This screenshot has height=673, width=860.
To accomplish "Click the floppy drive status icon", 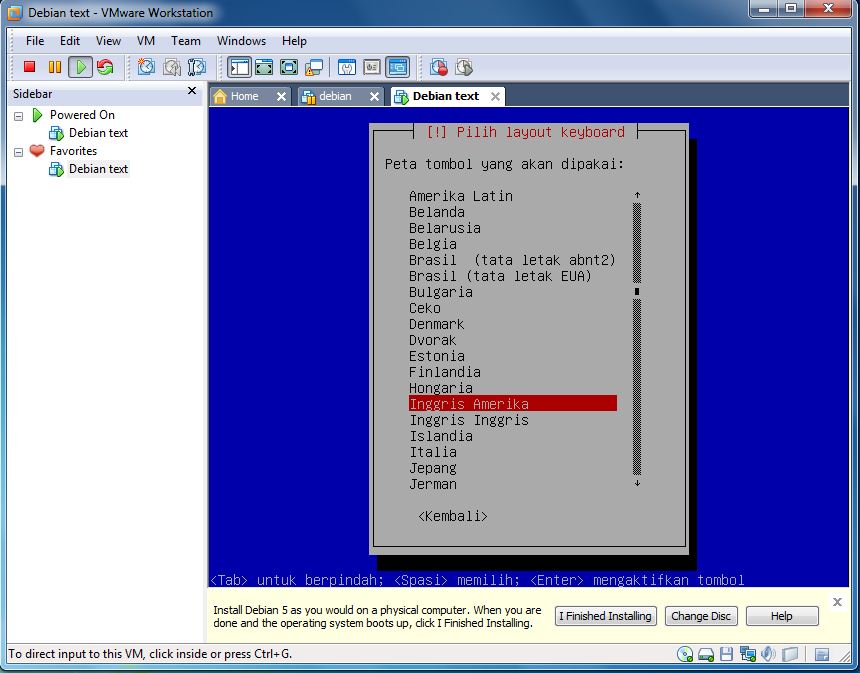I will coord(727,654).
